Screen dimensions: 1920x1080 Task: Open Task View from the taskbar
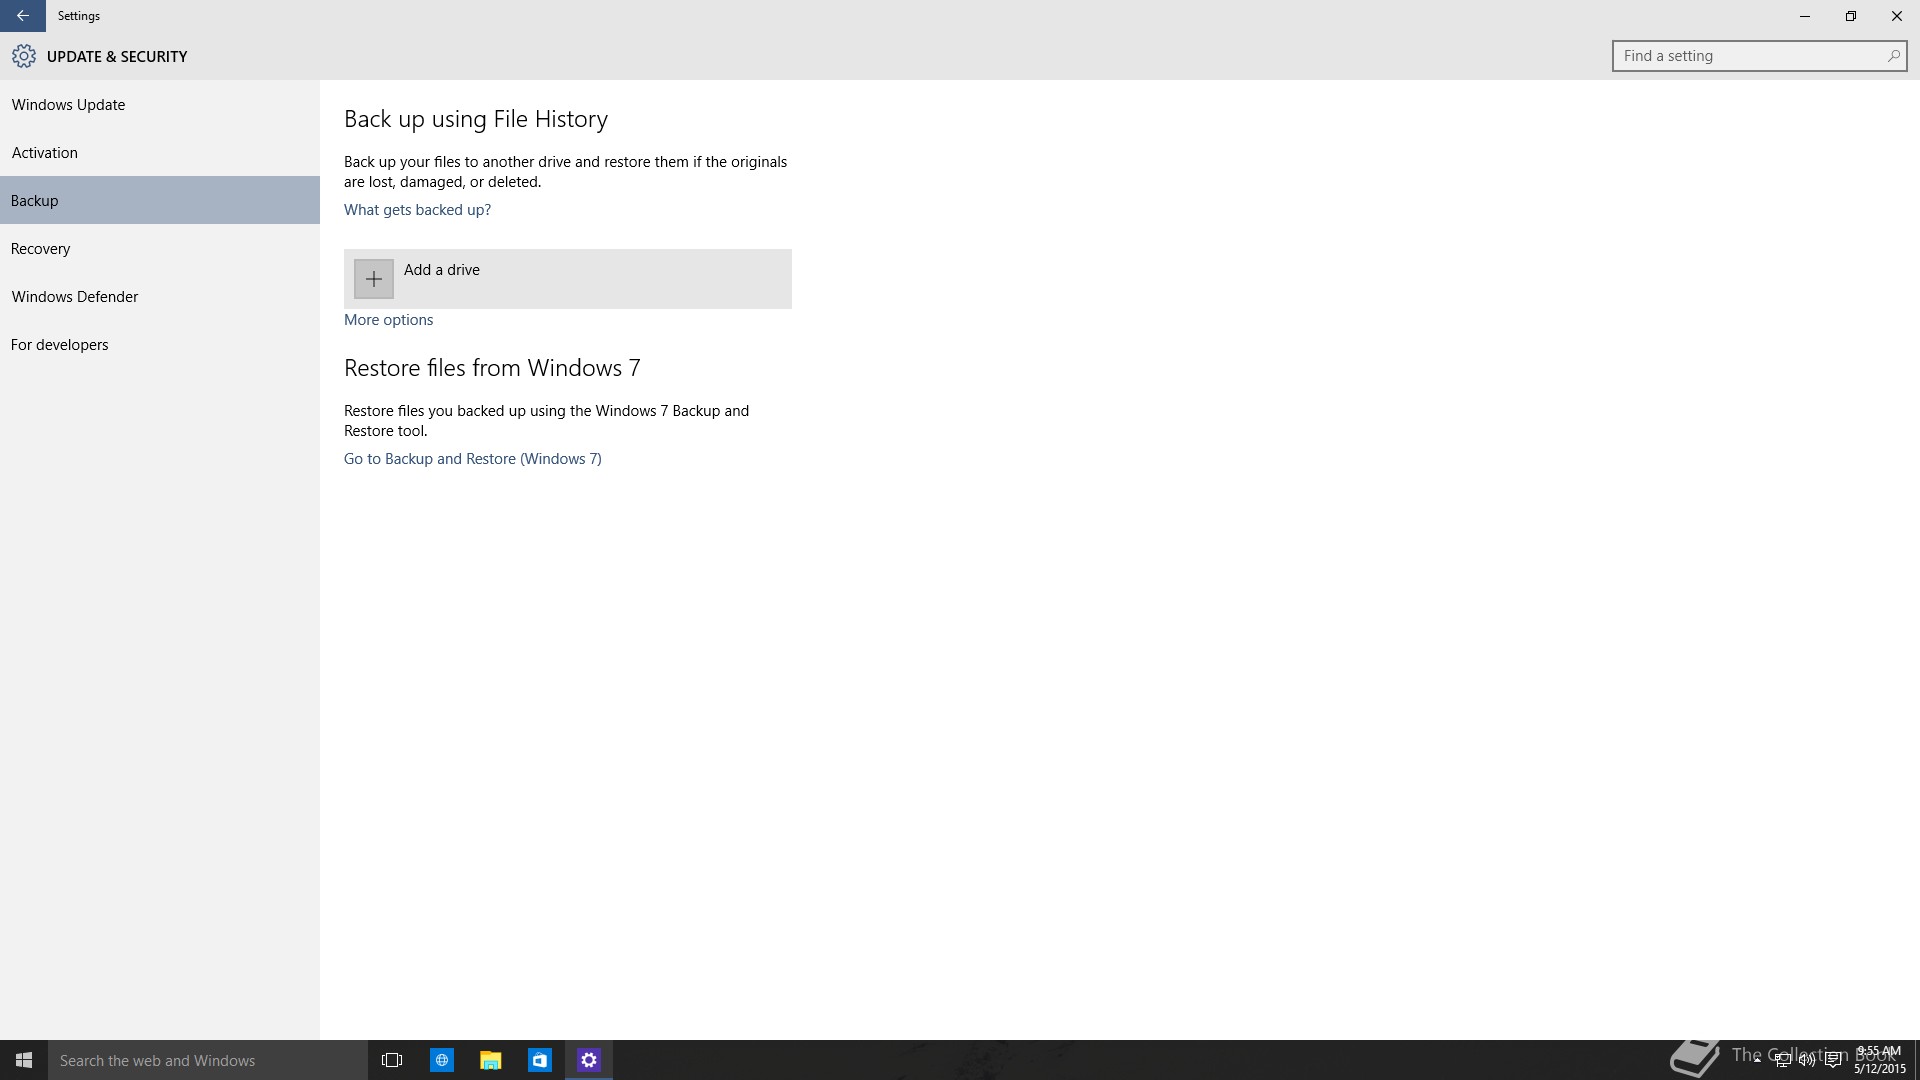pos(392,1060)
